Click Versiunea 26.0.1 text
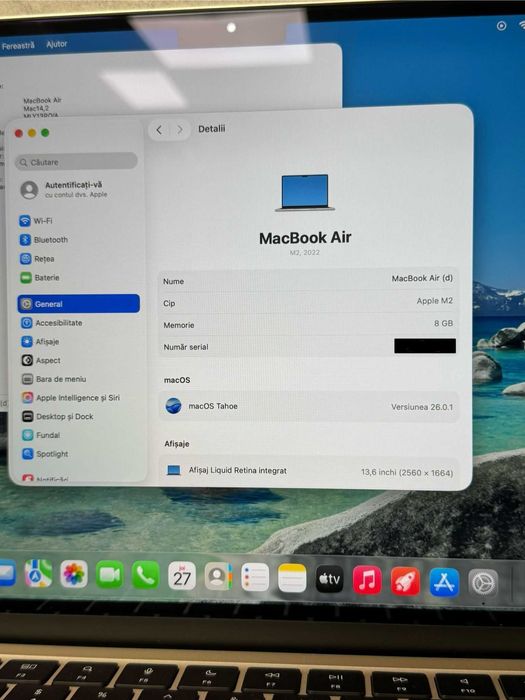525x700 pixels. point(422,407)
